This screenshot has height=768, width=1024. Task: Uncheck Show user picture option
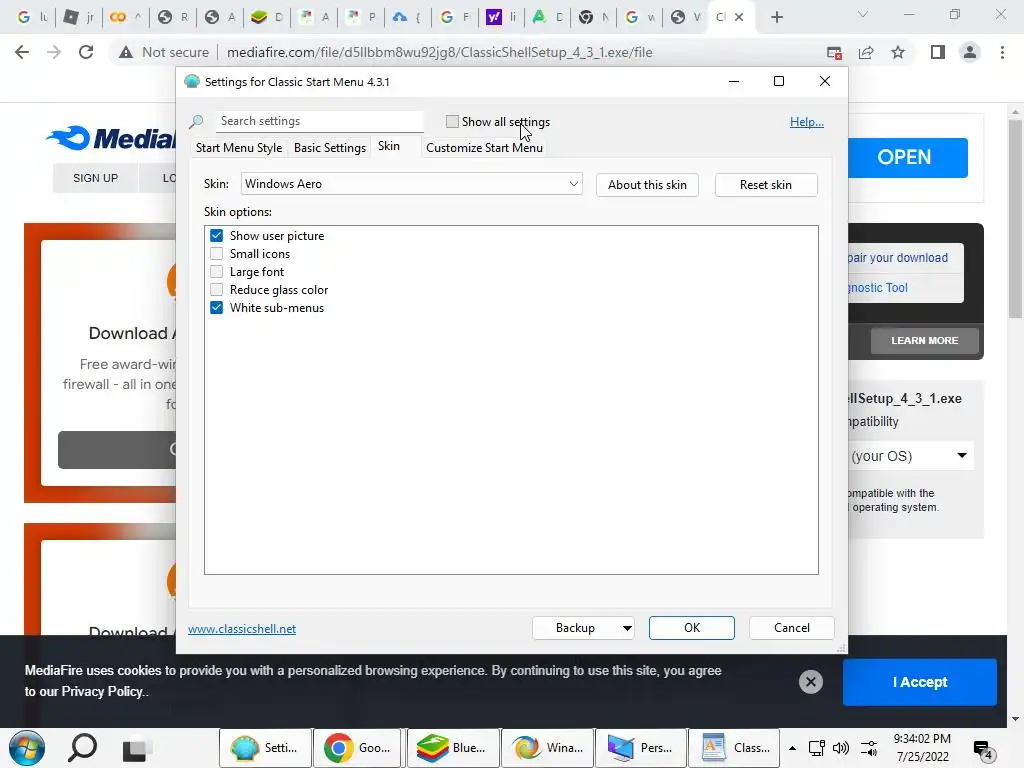(216, 236)
